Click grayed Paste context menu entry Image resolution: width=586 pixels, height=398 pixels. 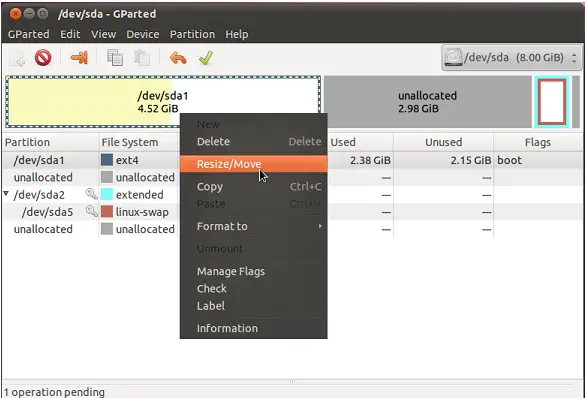[x=253, y=204]
